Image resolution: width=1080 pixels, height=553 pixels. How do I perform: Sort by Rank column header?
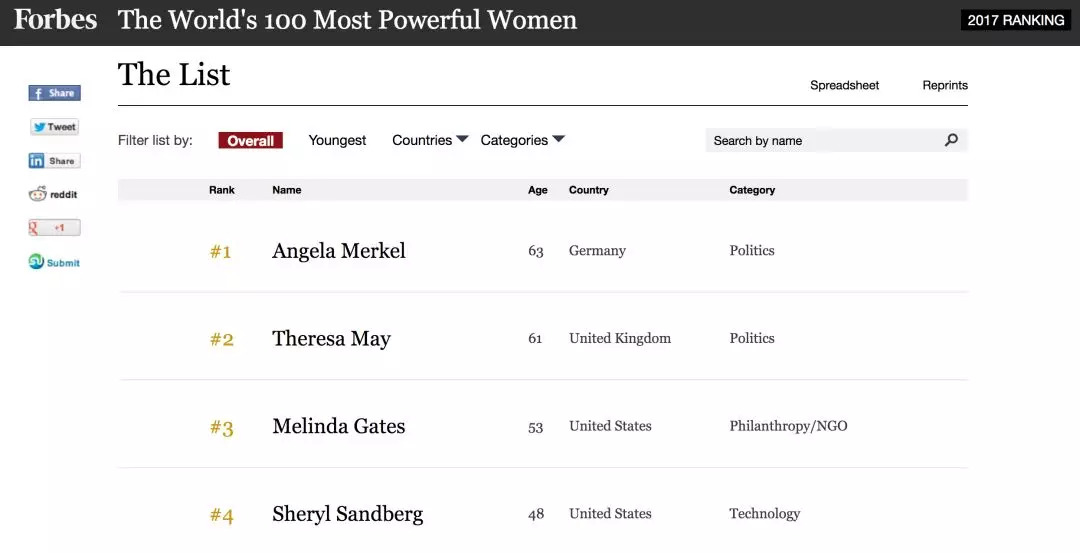click(x=222, y=190)
